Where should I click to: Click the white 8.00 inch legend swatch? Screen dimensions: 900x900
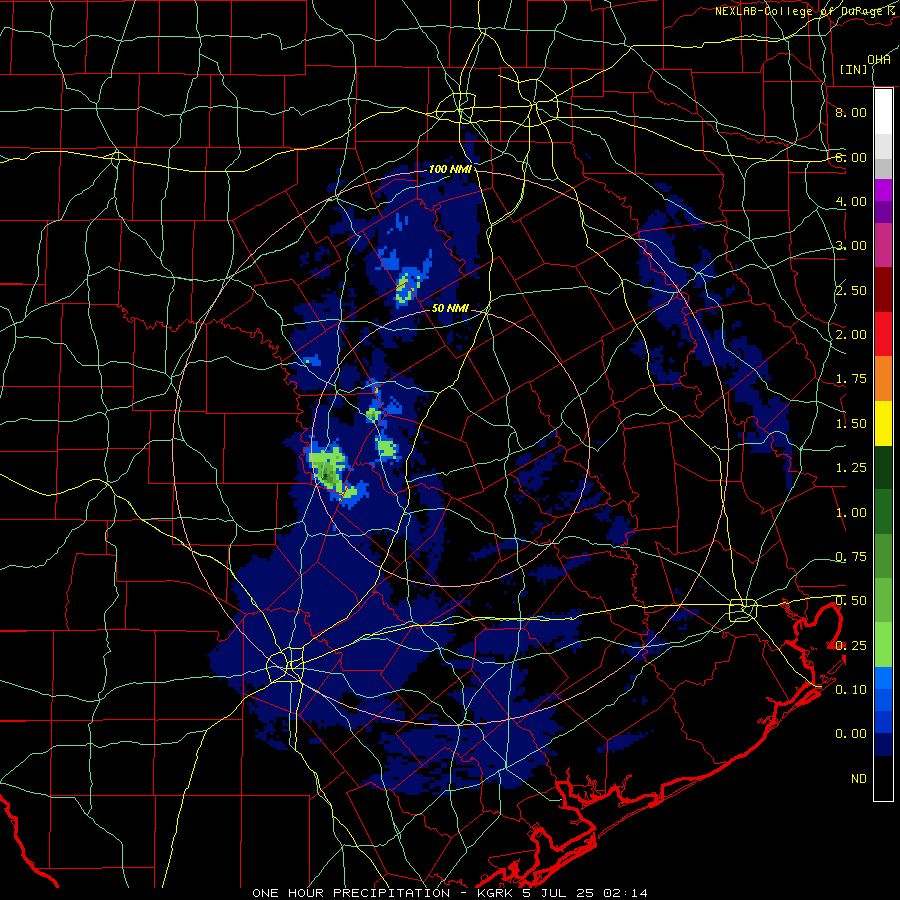[x=883, y=111]
